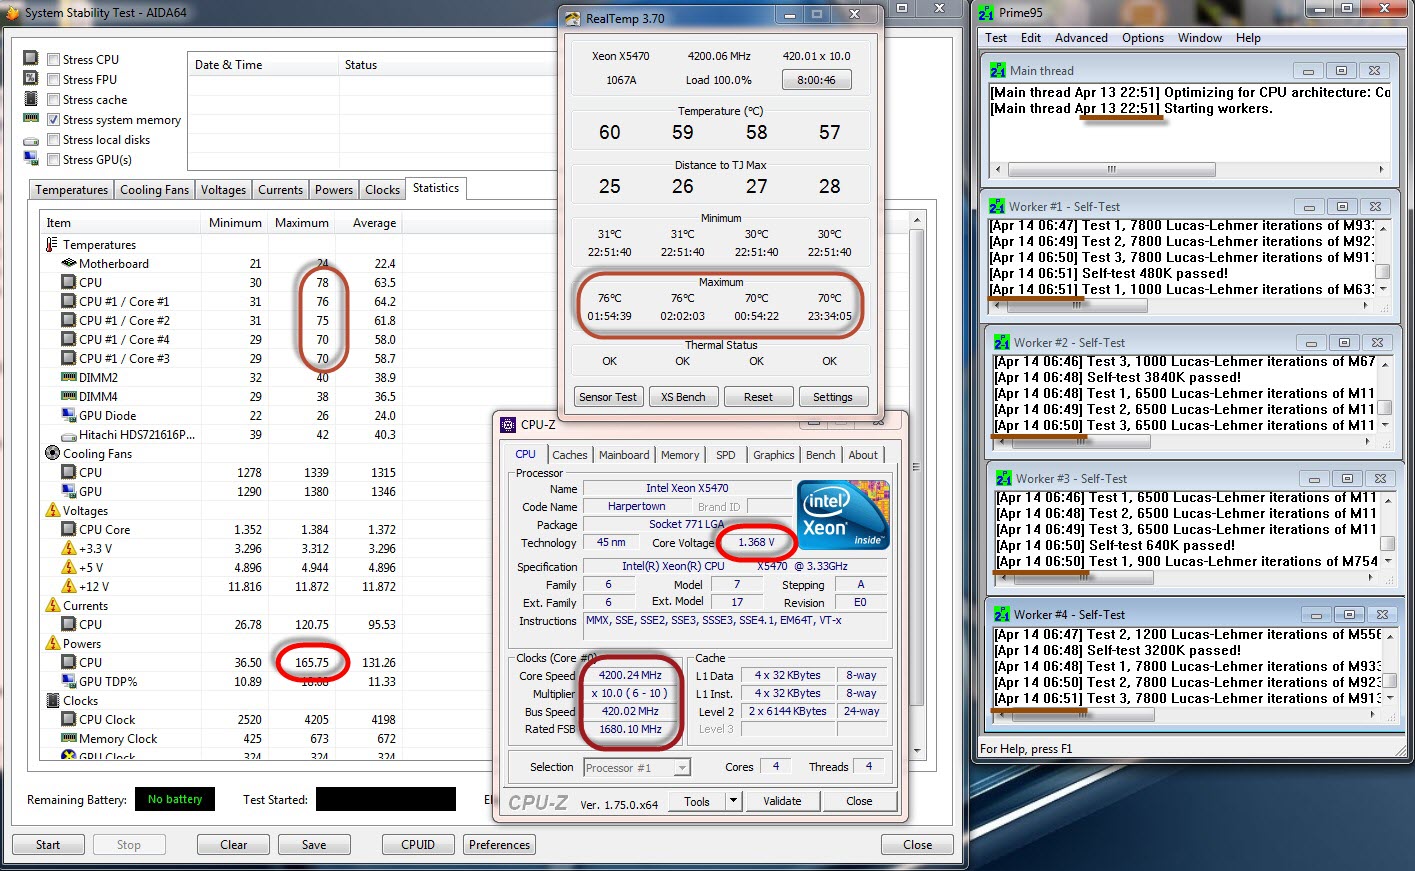Screen dimensions: 1415x871
Task: Click the memory stick icon beside Stress system memory
Action: tap(31, 119)
